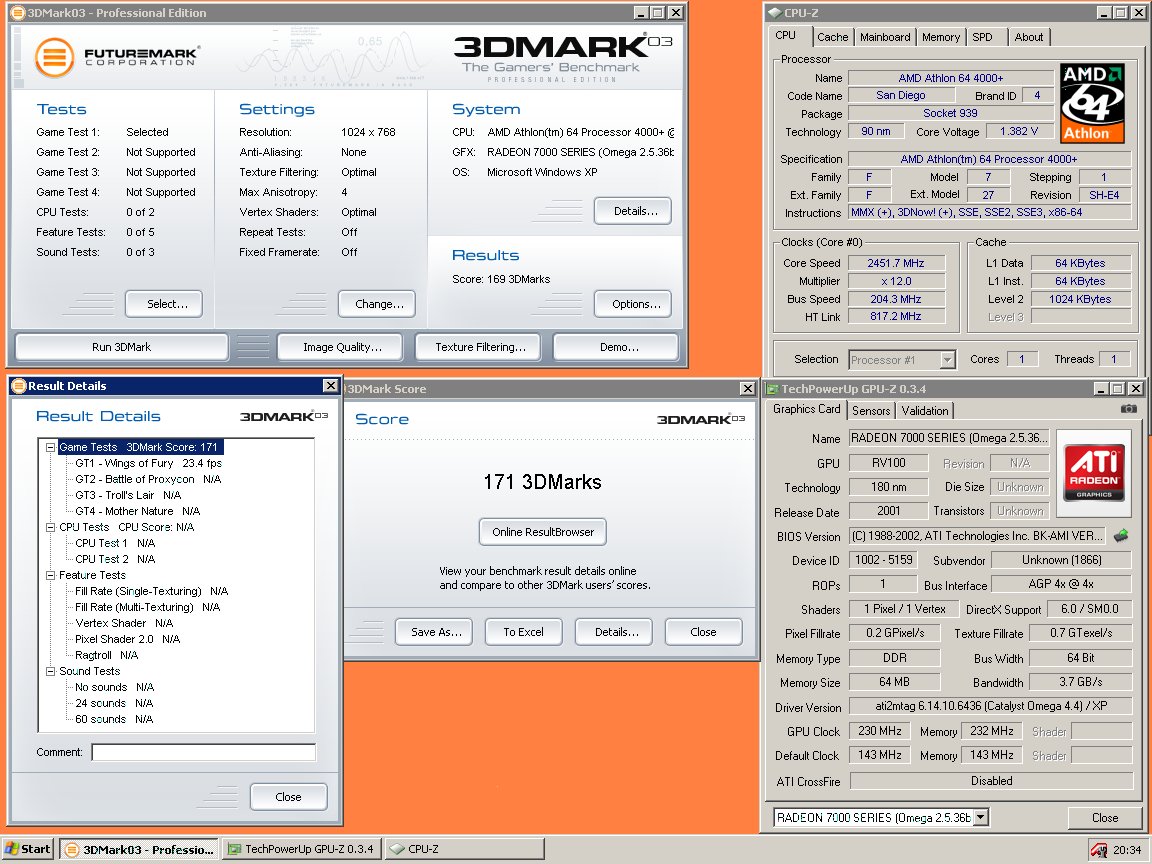Click the GPU Clock 230 MHz field

[x=879, y=731]
